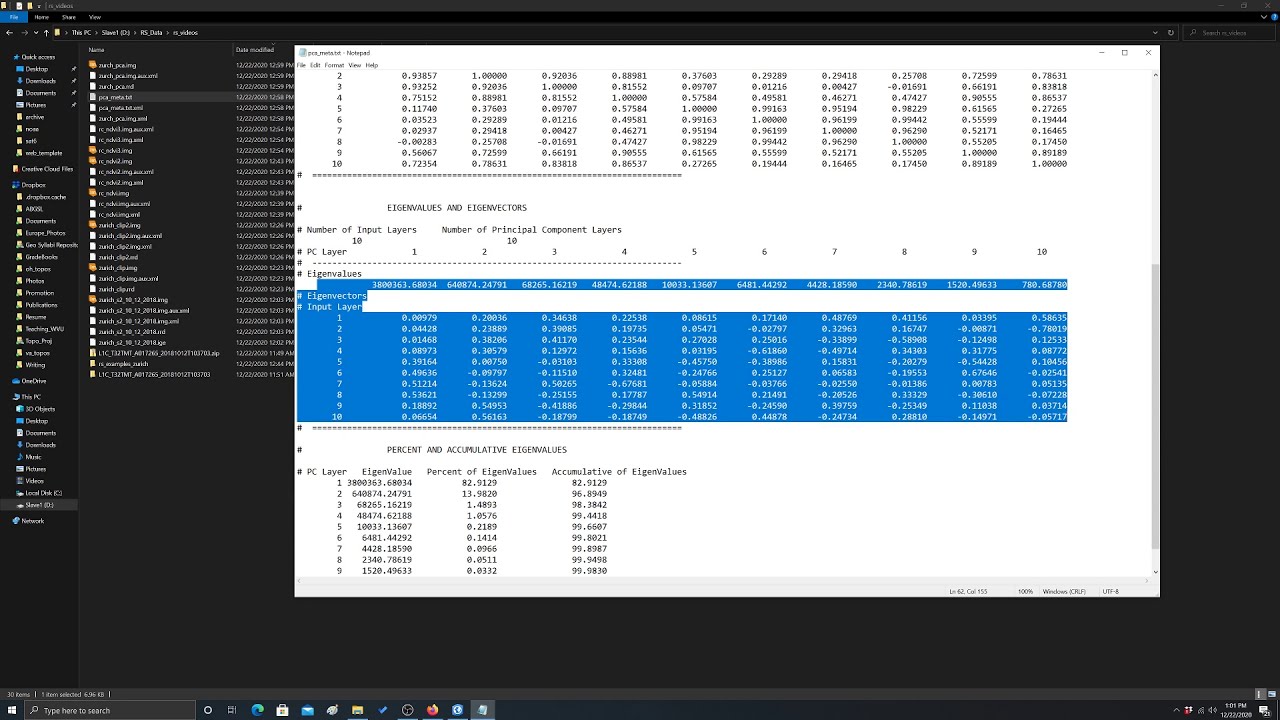1280x720 pixels.
Task: Open the Notepad File menu
Action: [x=301, y=65]
